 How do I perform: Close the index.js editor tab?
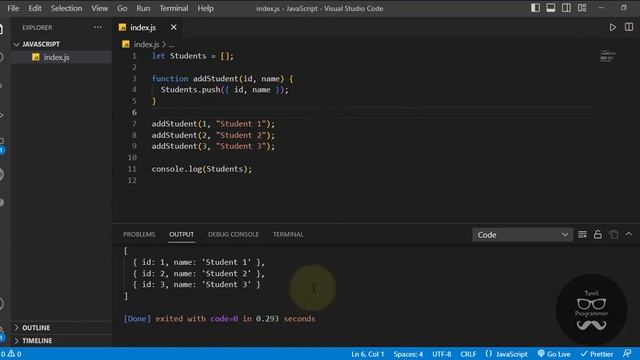coord(173,27)
